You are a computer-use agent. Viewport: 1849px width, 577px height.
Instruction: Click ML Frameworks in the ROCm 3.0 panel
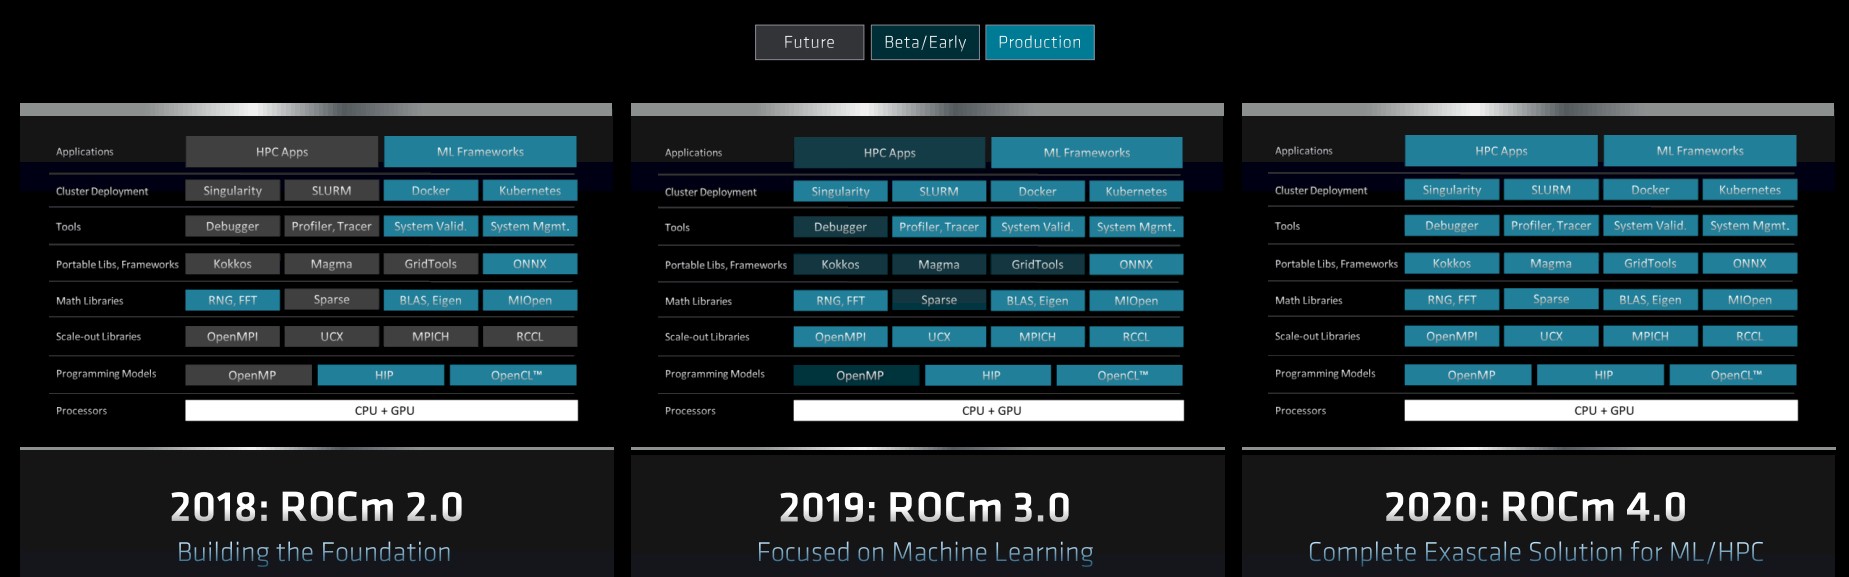(x=1087, y=153)
